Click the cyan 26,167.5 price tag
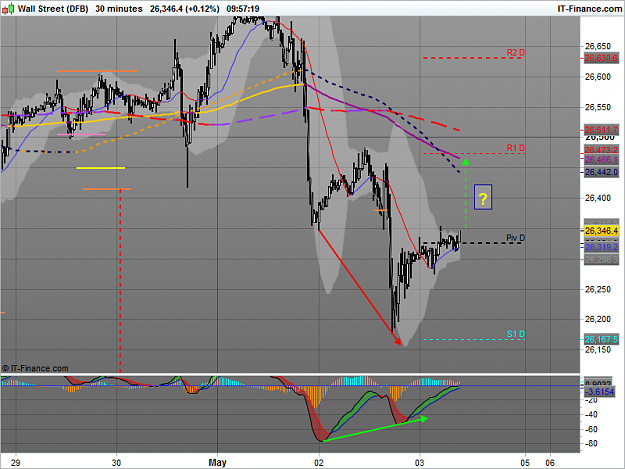Image resolution: width=625 pixels, height=469 pixels. [x=601, y=339]
